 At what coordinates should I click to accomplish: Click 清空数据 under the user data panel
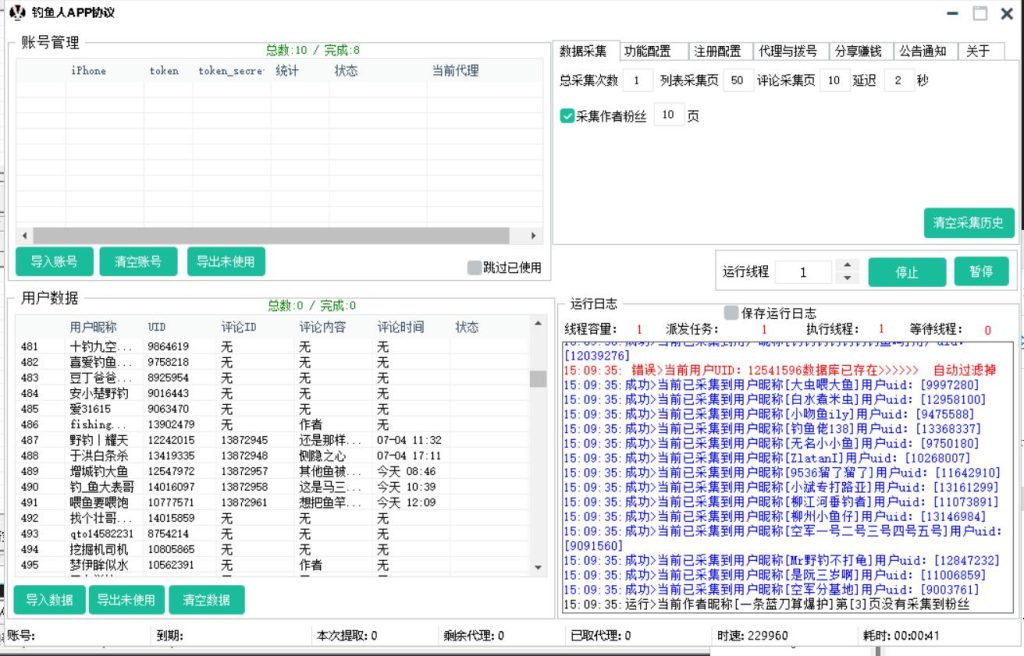click(206, 600)
